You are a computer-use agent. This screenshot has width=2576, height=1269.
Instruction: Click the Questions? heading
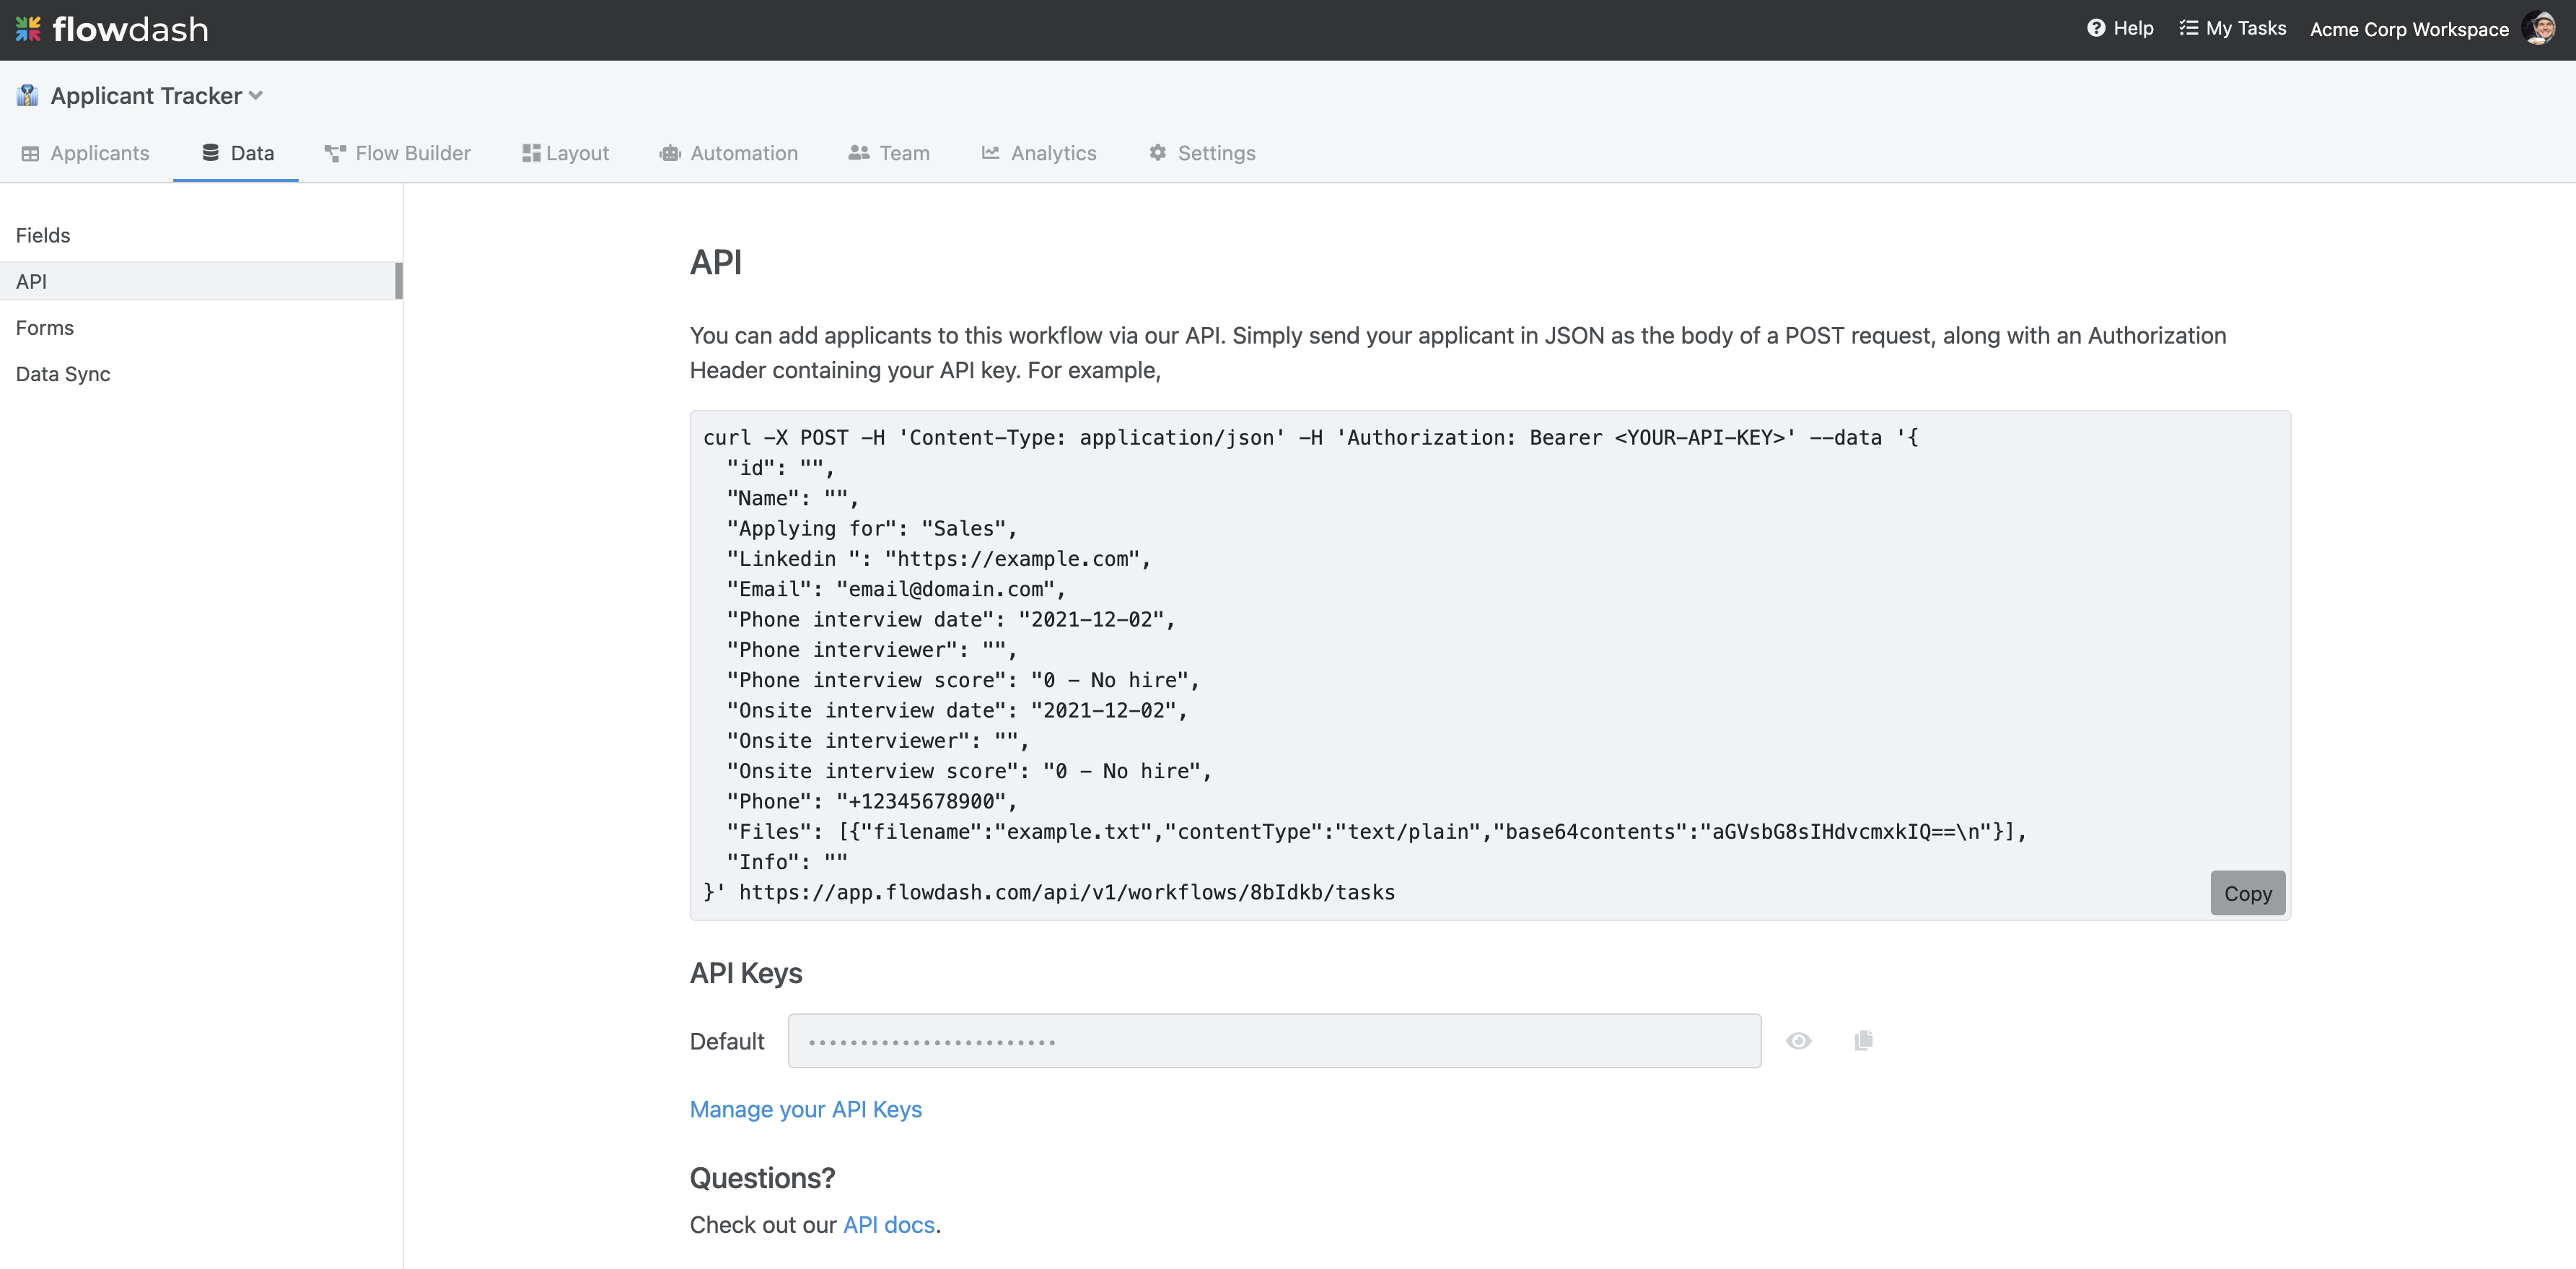(762, 1177)
